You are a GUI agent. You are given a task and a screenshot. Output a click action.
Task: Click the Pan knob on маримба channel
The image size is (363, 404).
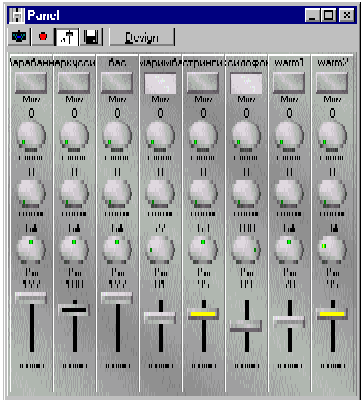pos(160,249)
